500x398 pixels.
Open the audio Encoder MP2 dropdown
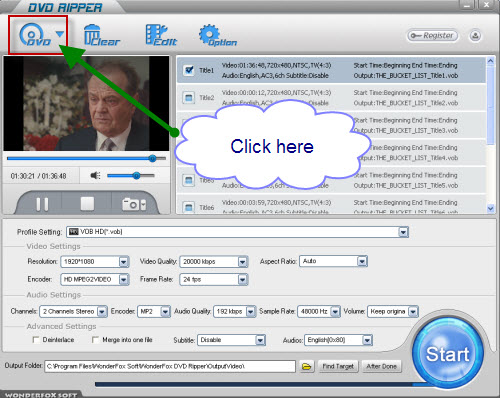[154, 311]
